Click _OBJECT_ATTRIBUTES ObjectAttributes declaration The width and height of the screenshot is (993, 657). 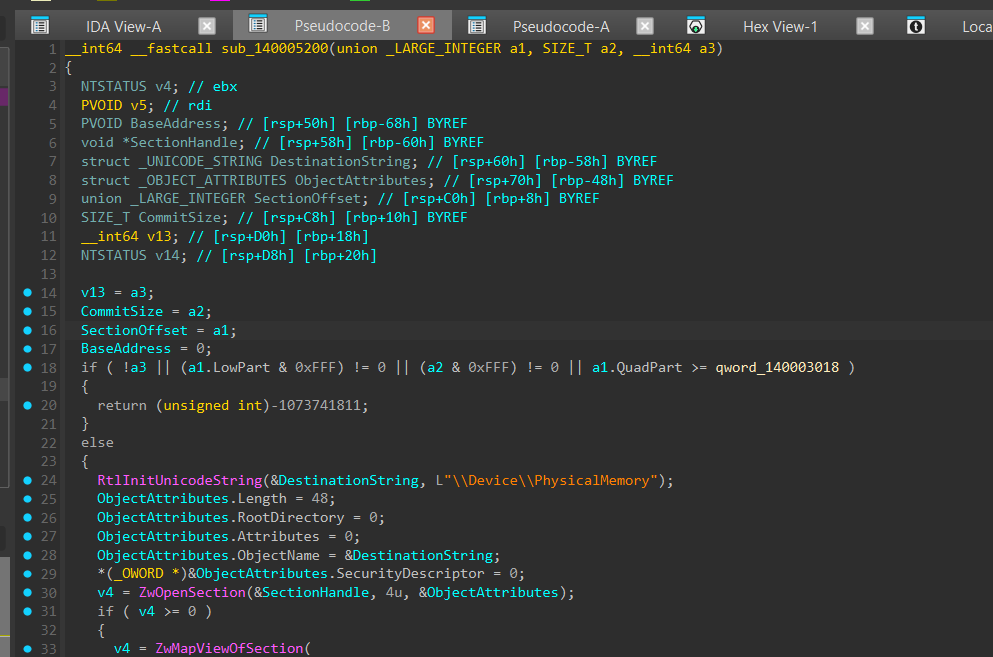(258, 180)
